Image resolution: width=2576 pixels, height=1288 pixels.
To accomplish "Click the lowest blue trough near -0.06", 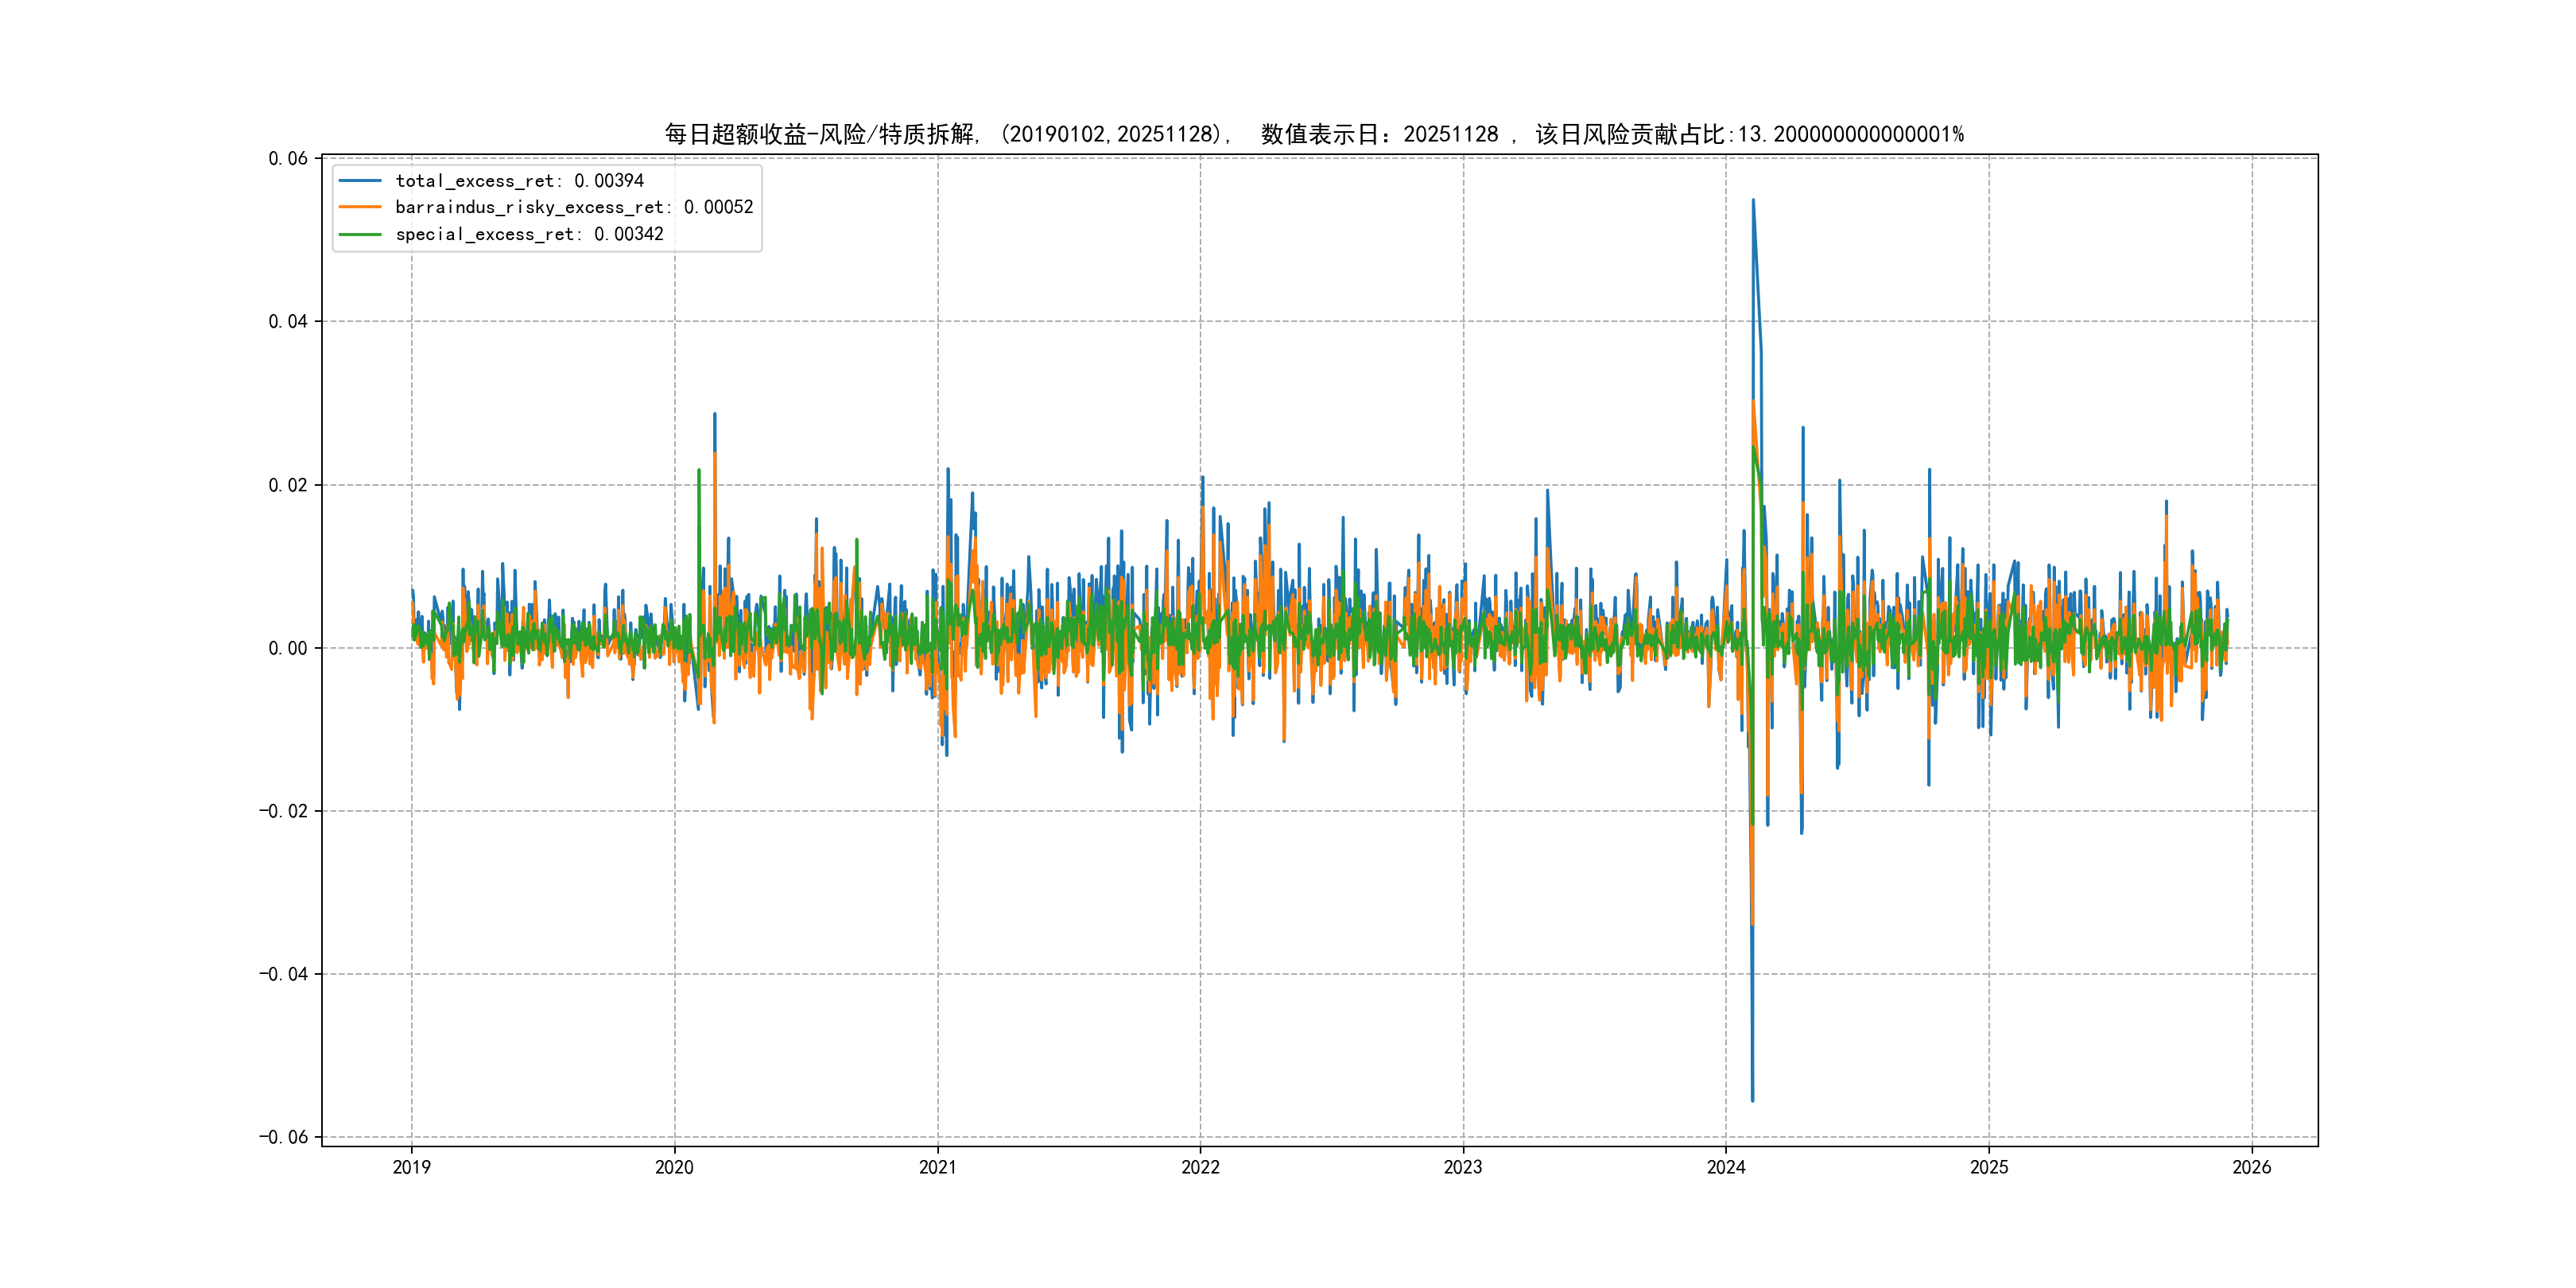I will [1752, 1100].
